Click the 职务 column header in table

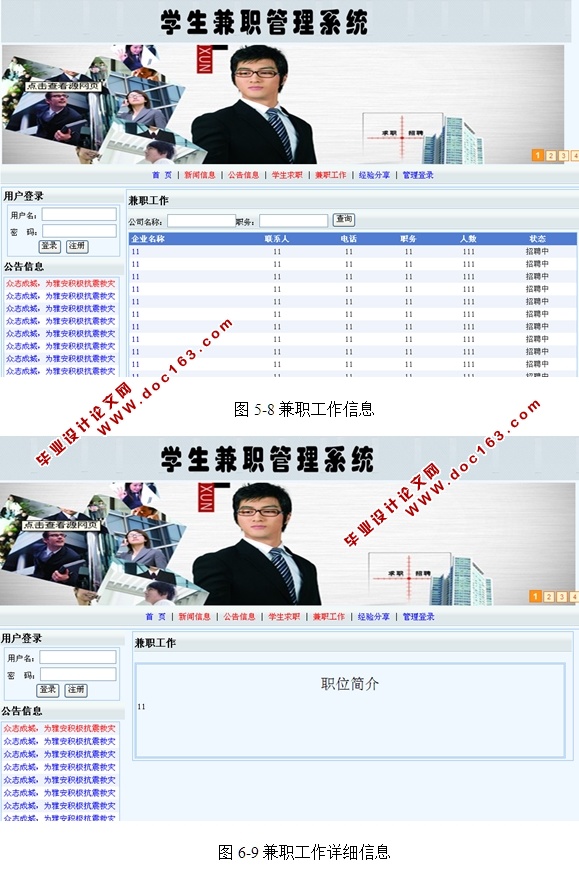coord(408,239)
